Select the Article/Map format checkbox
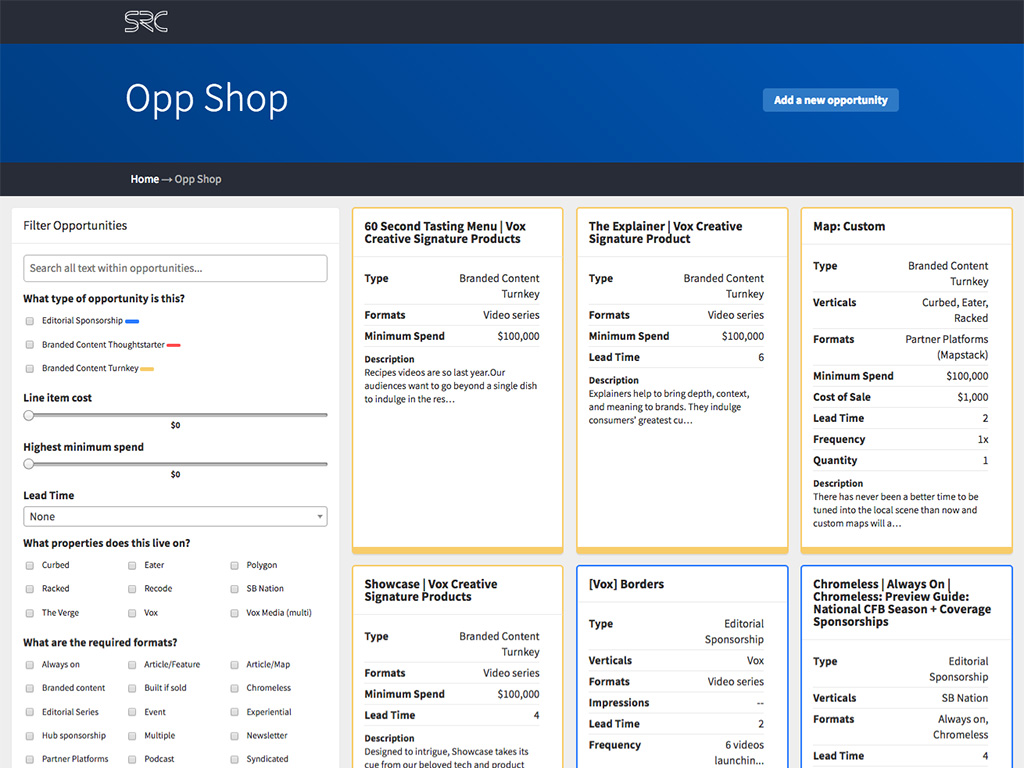Viewport: 1024px width, 768px height. (x=234, y=665)
